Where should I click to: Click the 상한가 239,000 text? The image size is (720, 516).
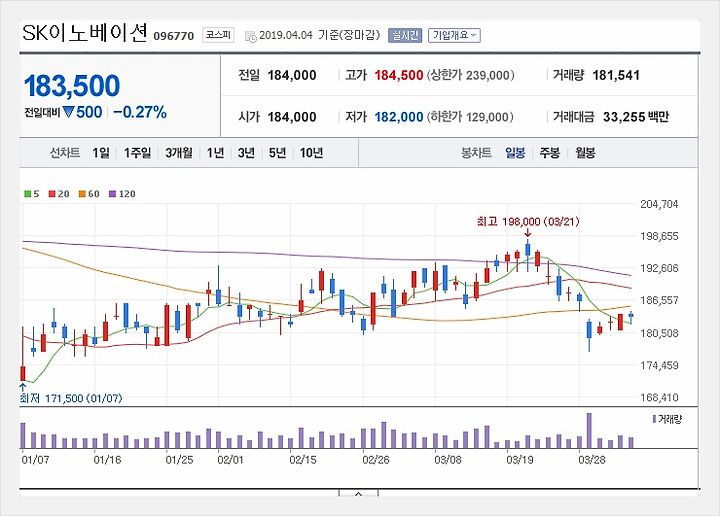[471, 75]
